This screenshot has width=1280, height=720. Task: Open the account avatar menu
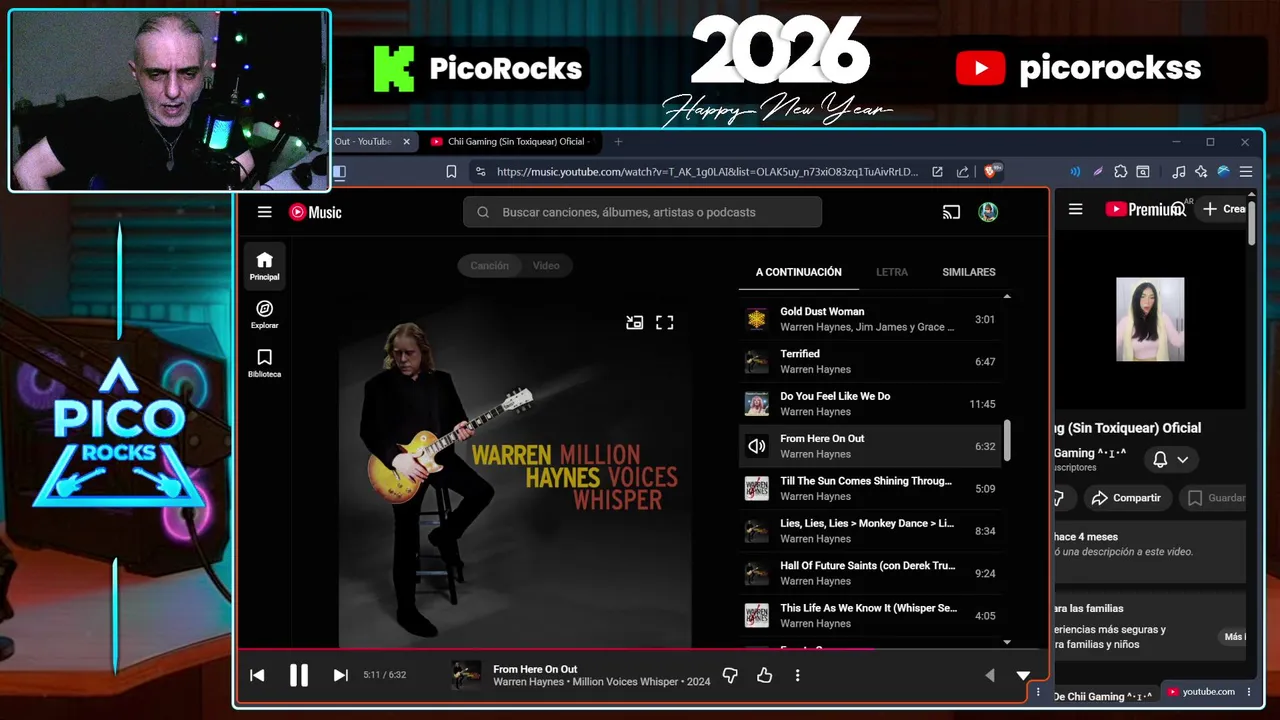[988, 212]
